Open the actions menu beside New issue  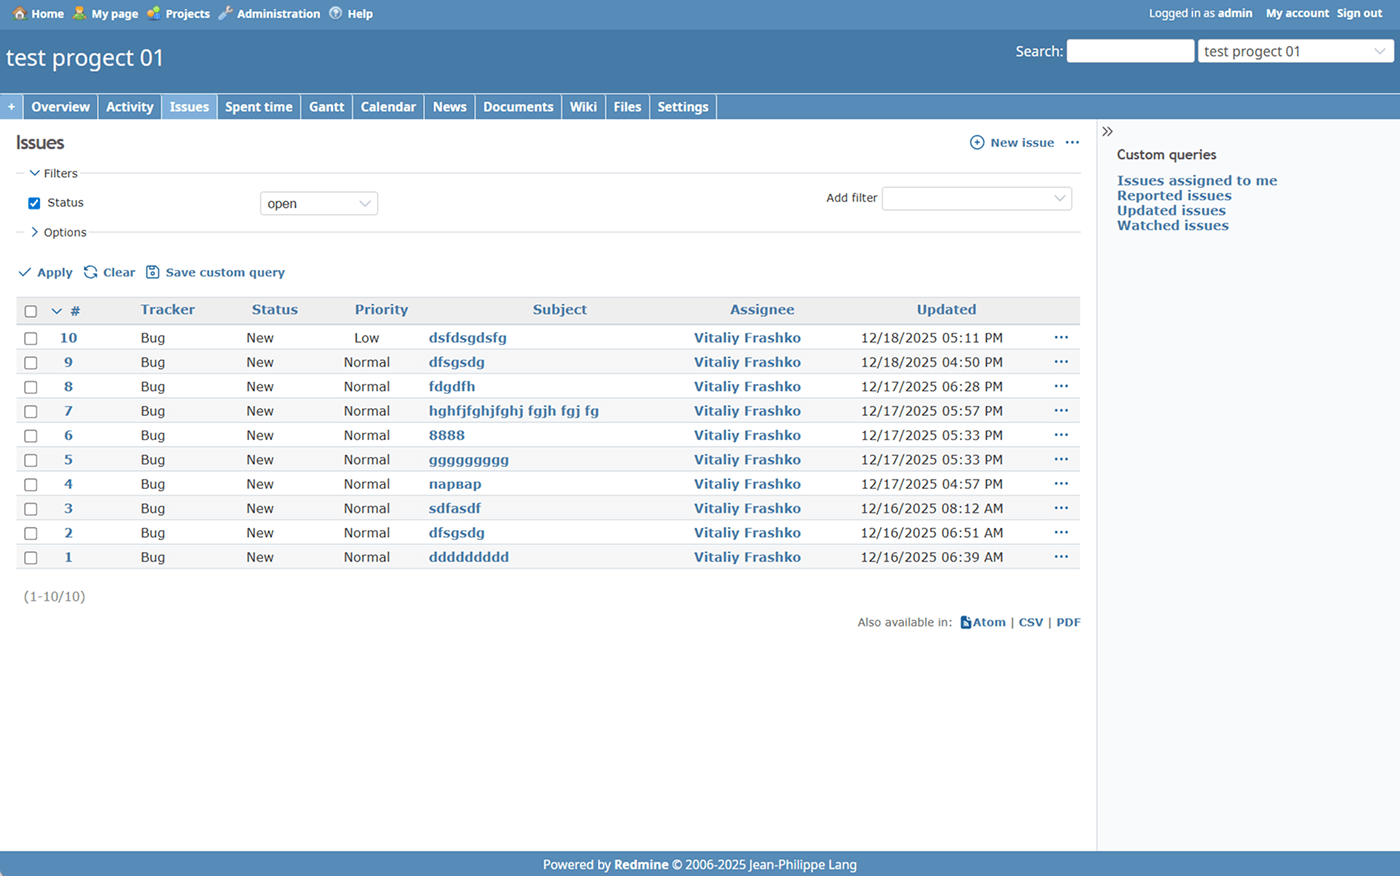pyautogui.click(x=1072, y=143)
